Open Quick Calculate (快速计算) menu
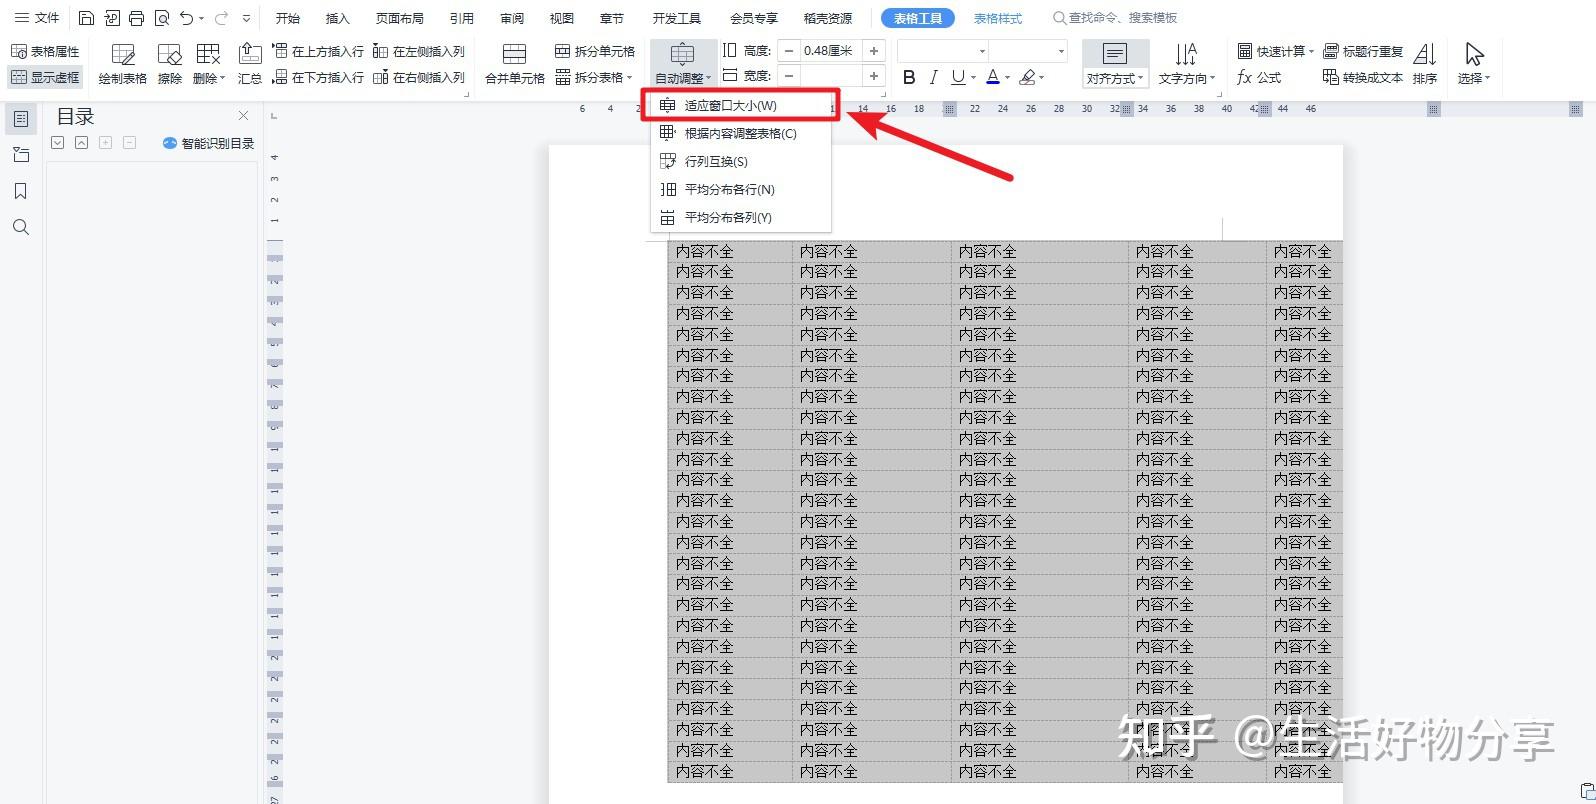This screenshot has height=804, width=1596. click(1275, 51)
